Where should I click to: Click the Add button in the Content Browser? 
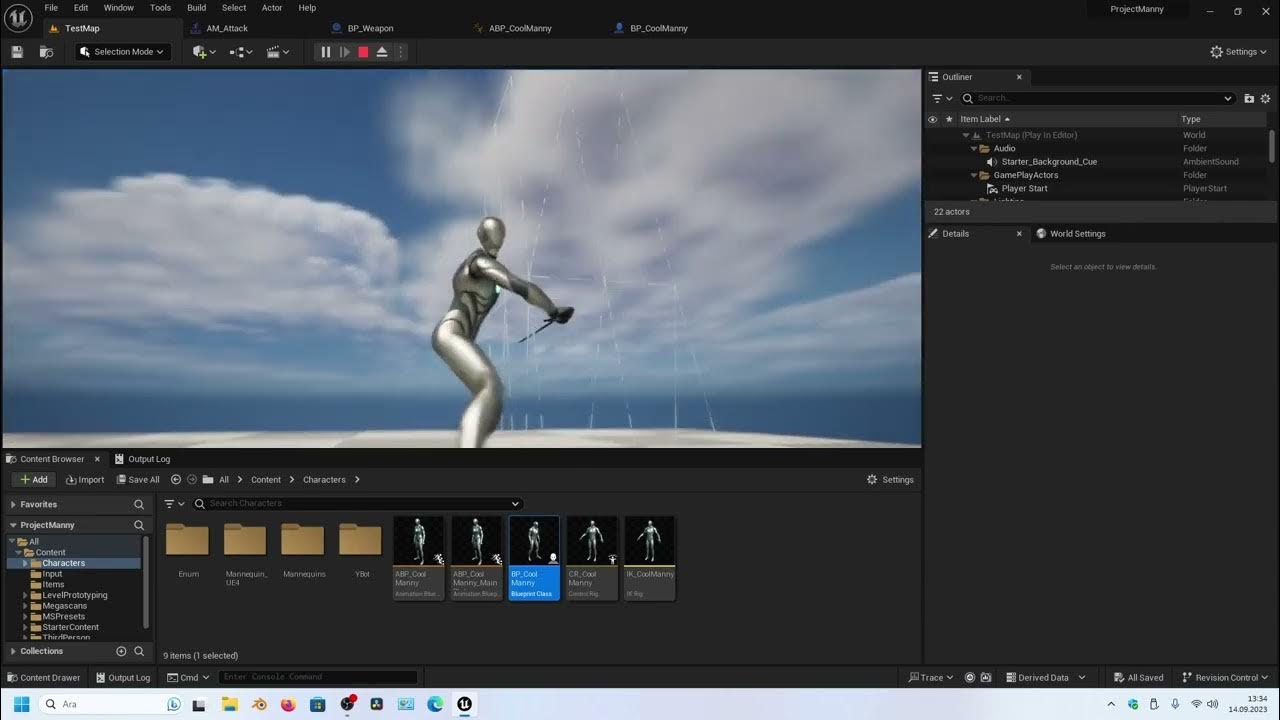[33, 480]
